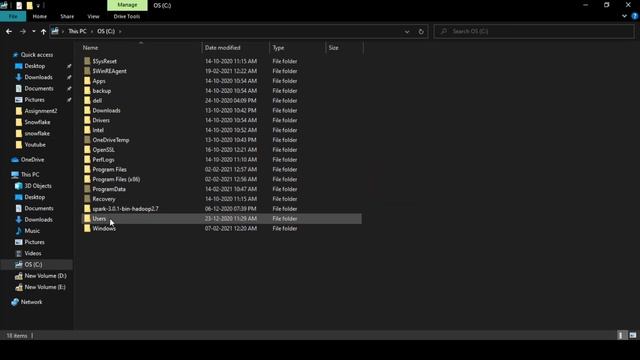Image resolution: width=640 pixels, height=360 pixels.
Task: Click the Forward navigation arrow
Action: (x=23, y=31)
